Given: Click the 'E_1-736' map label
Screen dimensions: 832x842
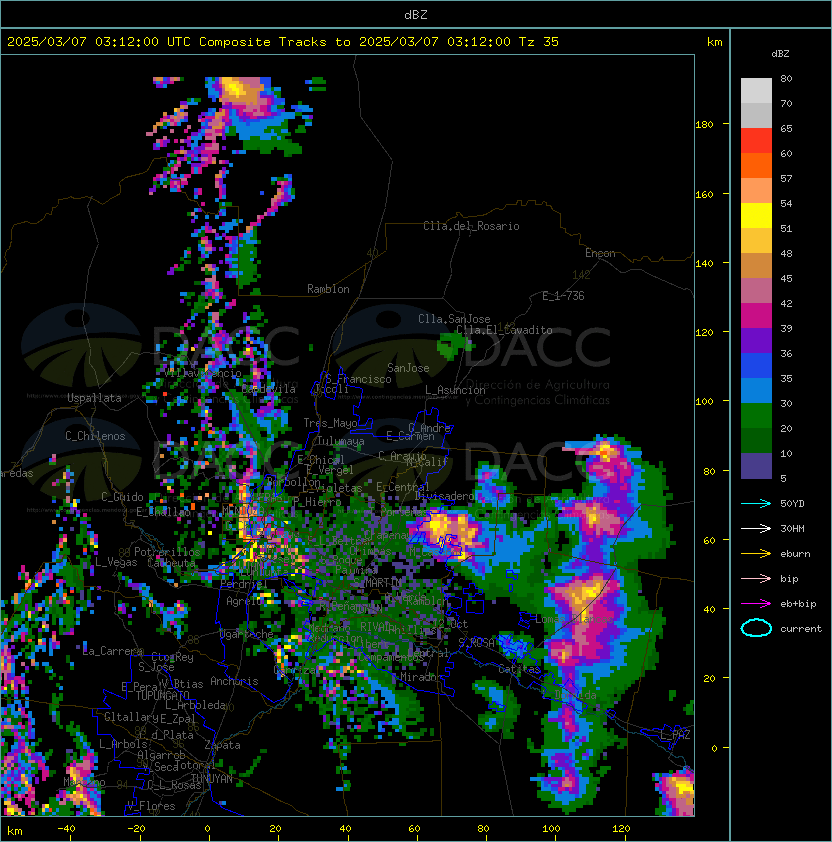Looking at the screenshot, I should tap(563, 296).
